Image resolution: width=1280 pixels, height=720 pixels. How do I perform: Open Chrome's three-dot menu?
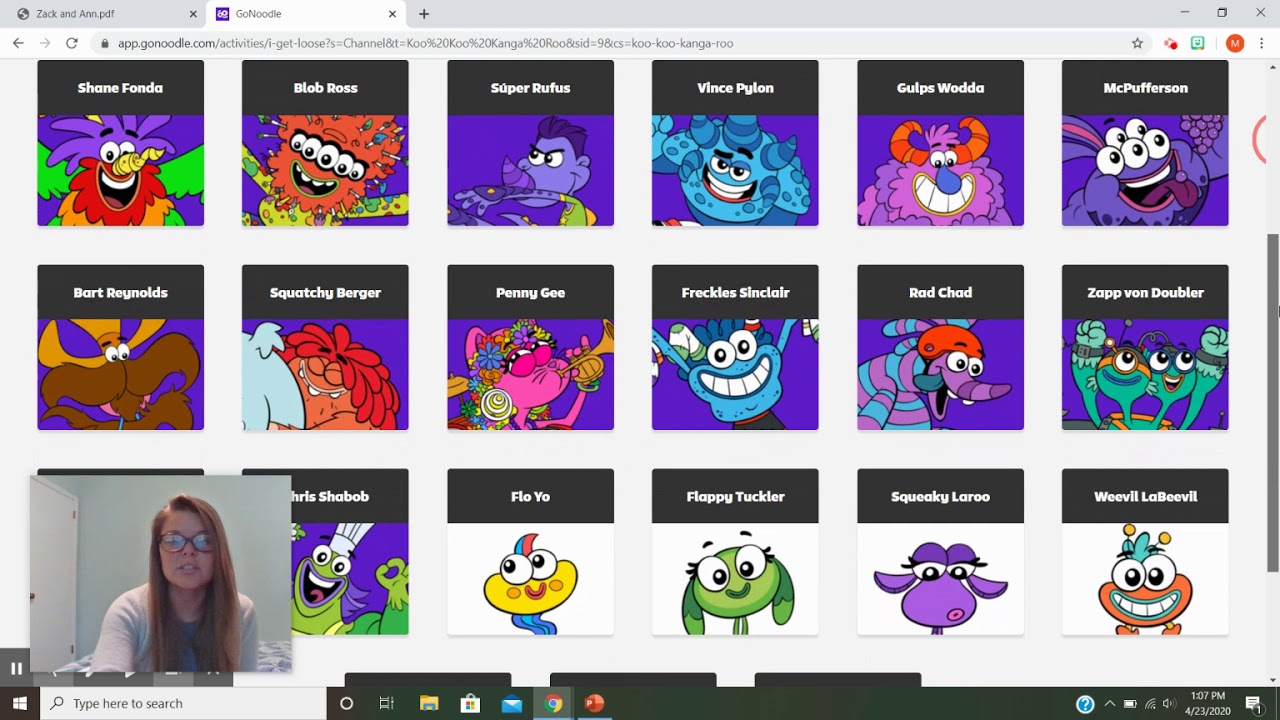point(1262,43)
